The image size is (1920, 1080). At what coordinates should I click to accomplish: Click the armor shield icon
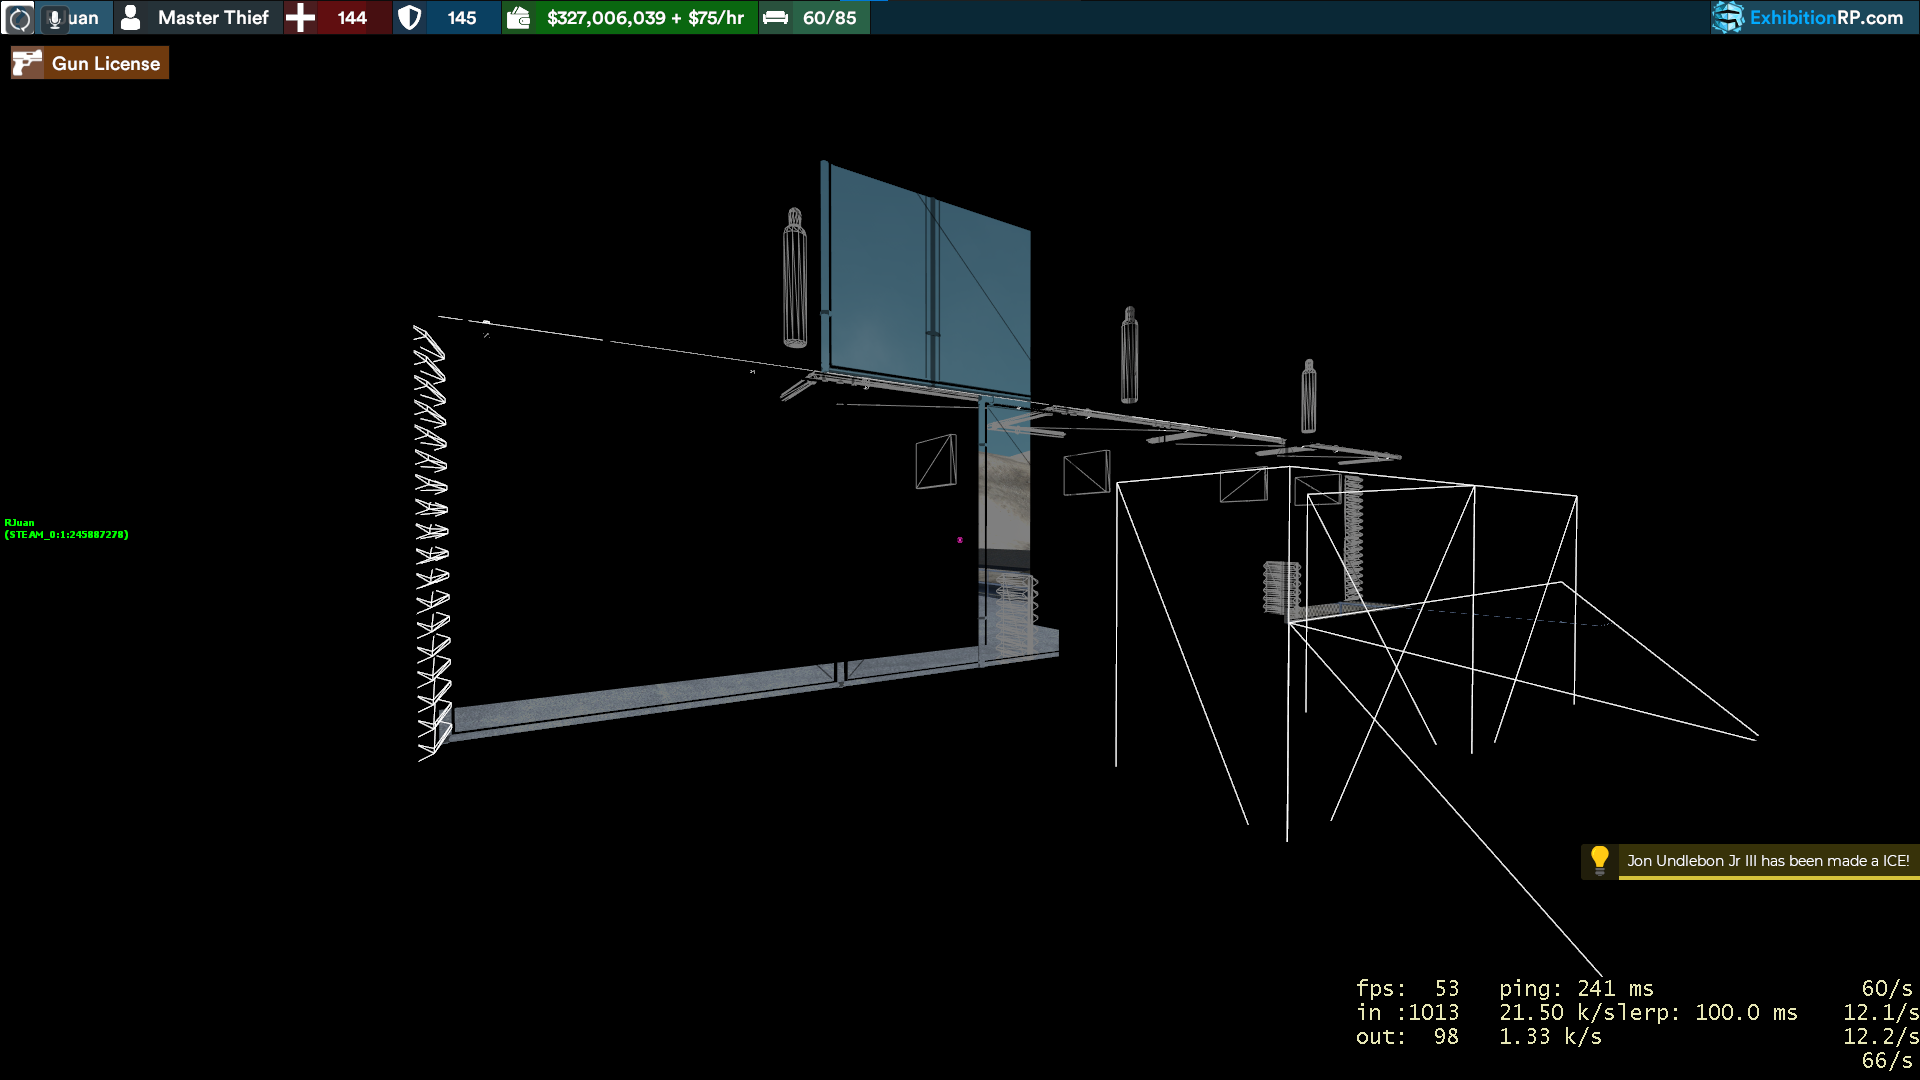(409, 17)
